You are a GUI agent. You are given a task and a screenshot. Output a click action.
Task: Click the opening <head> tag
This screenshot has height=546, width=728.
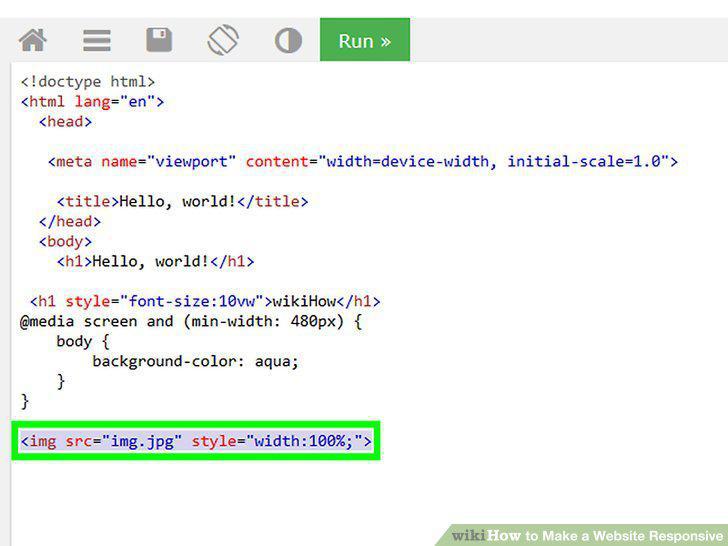[x=65, y=122]
